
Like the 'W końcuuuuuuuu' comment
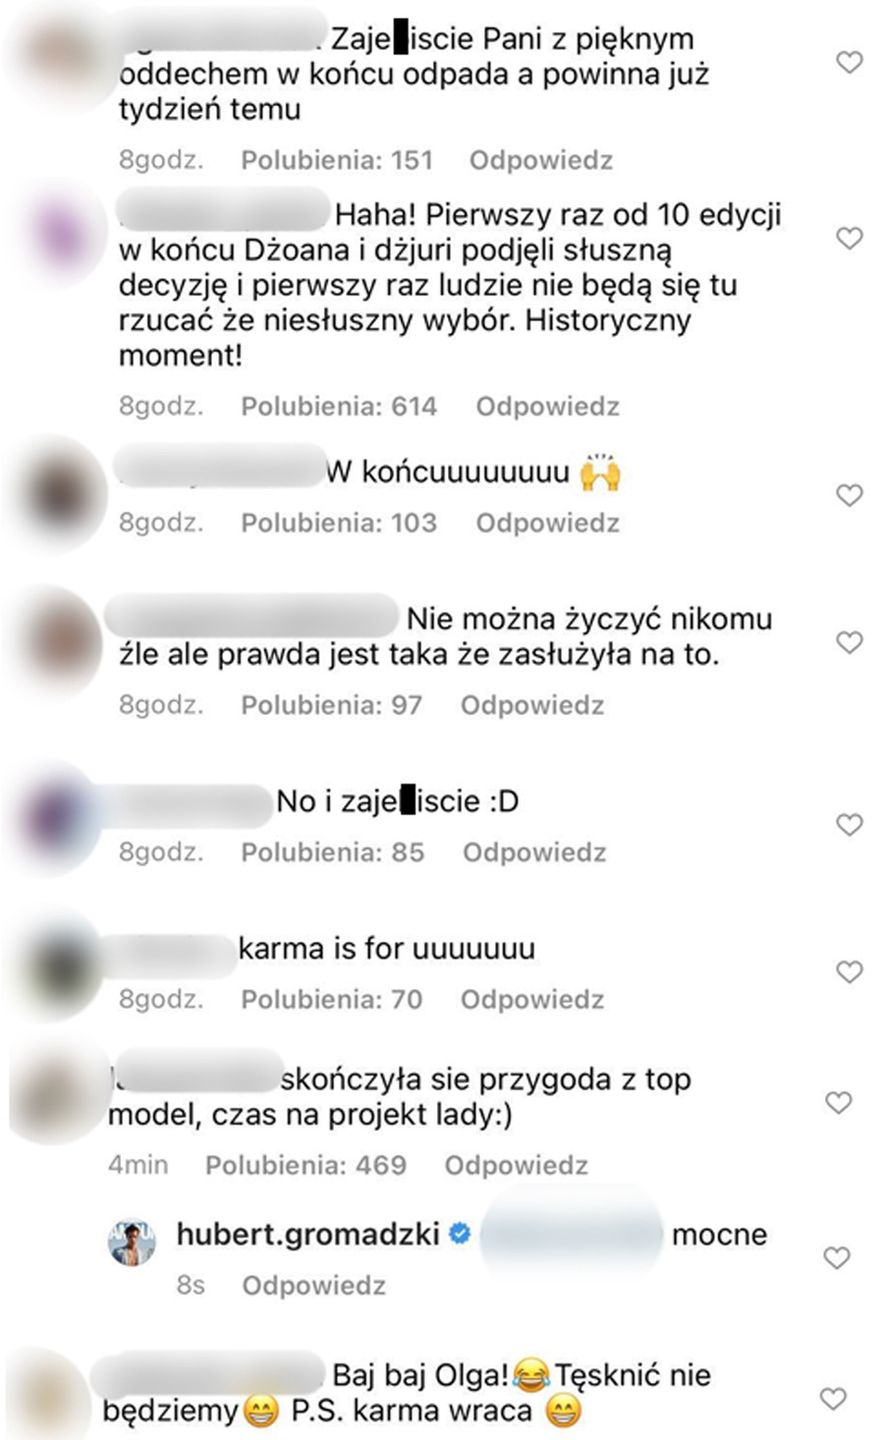point(849,495)
